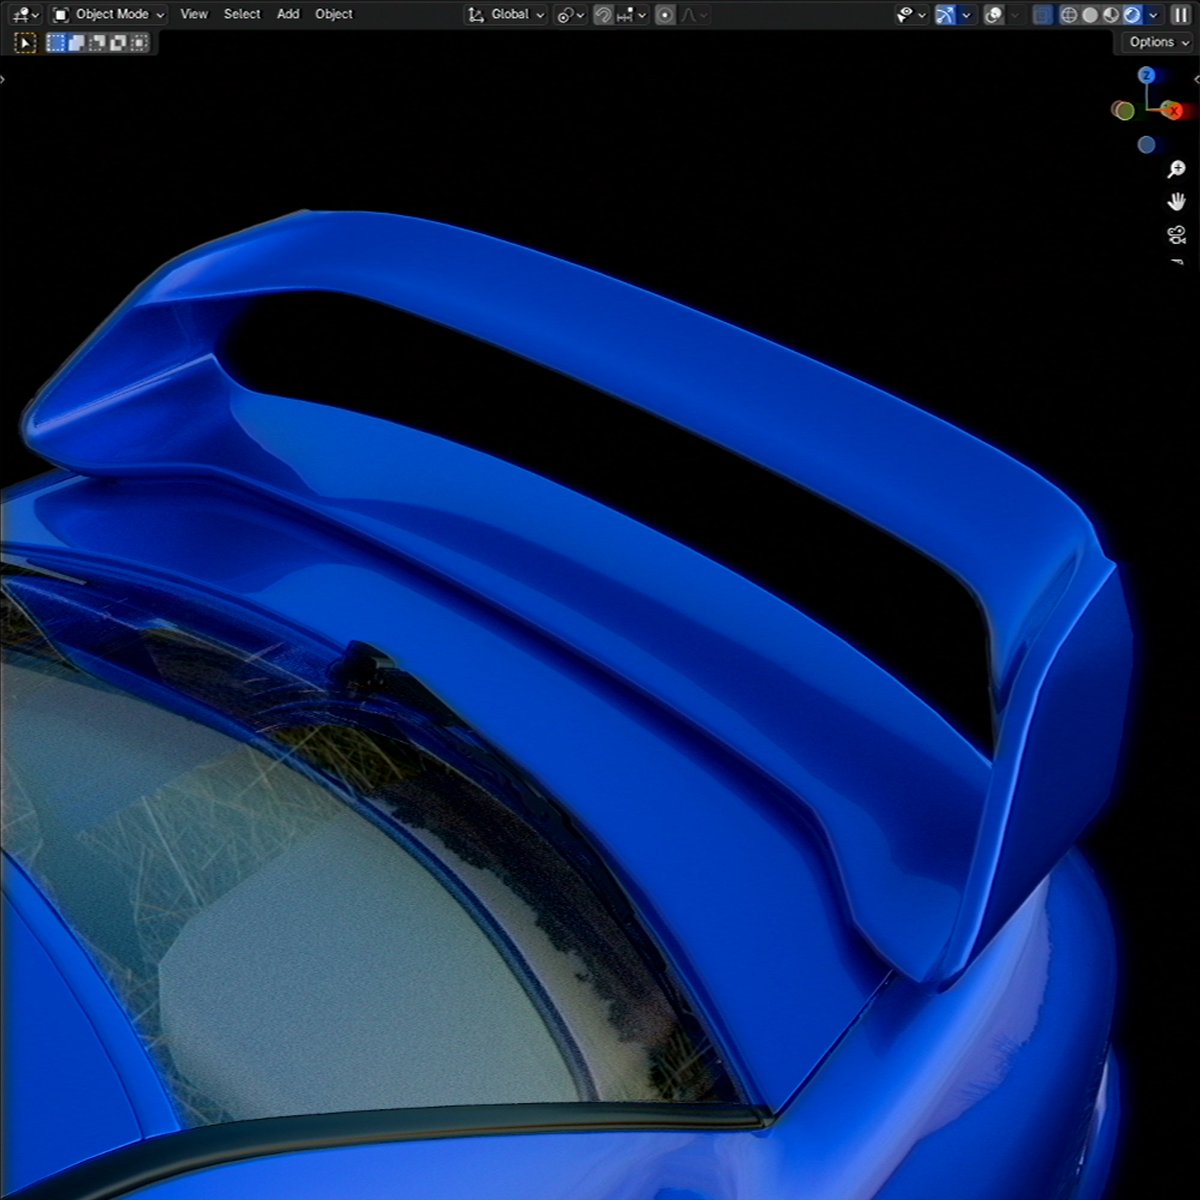Toggle the camera view icon
Viewport: 1200px width, 1200px height.
(x=1177, y=235)
